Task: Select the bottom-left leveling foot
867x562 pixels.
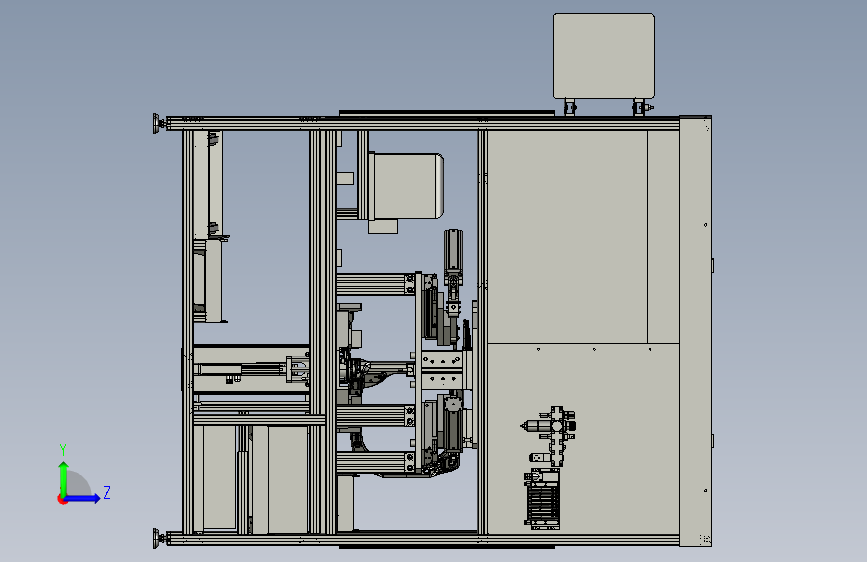Action: tap(159, 538)
